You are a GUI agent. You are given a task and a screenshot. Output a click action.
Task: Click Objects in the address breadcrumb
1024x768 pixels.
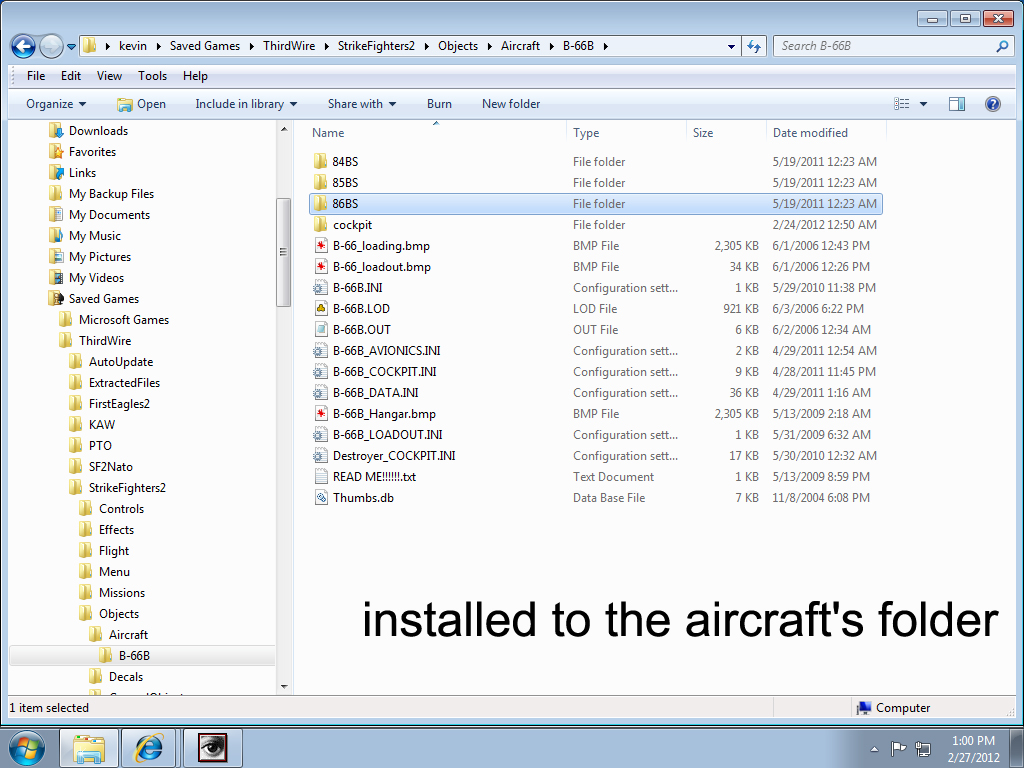(x=458, y=46)
